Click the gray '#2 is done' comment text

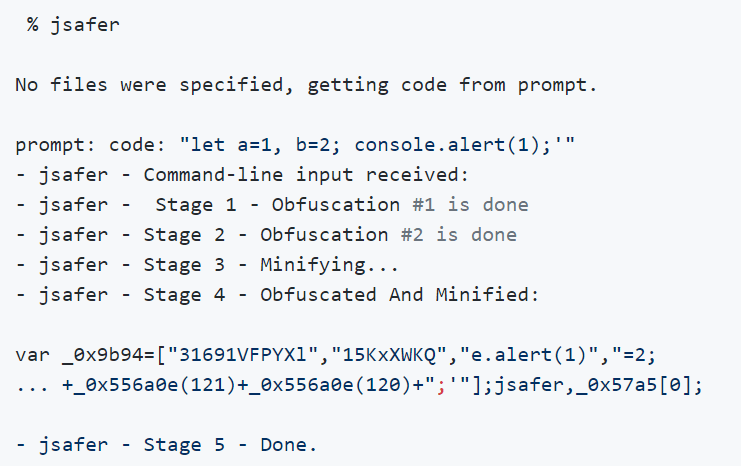pyautogui.click(x=459, y=235)
